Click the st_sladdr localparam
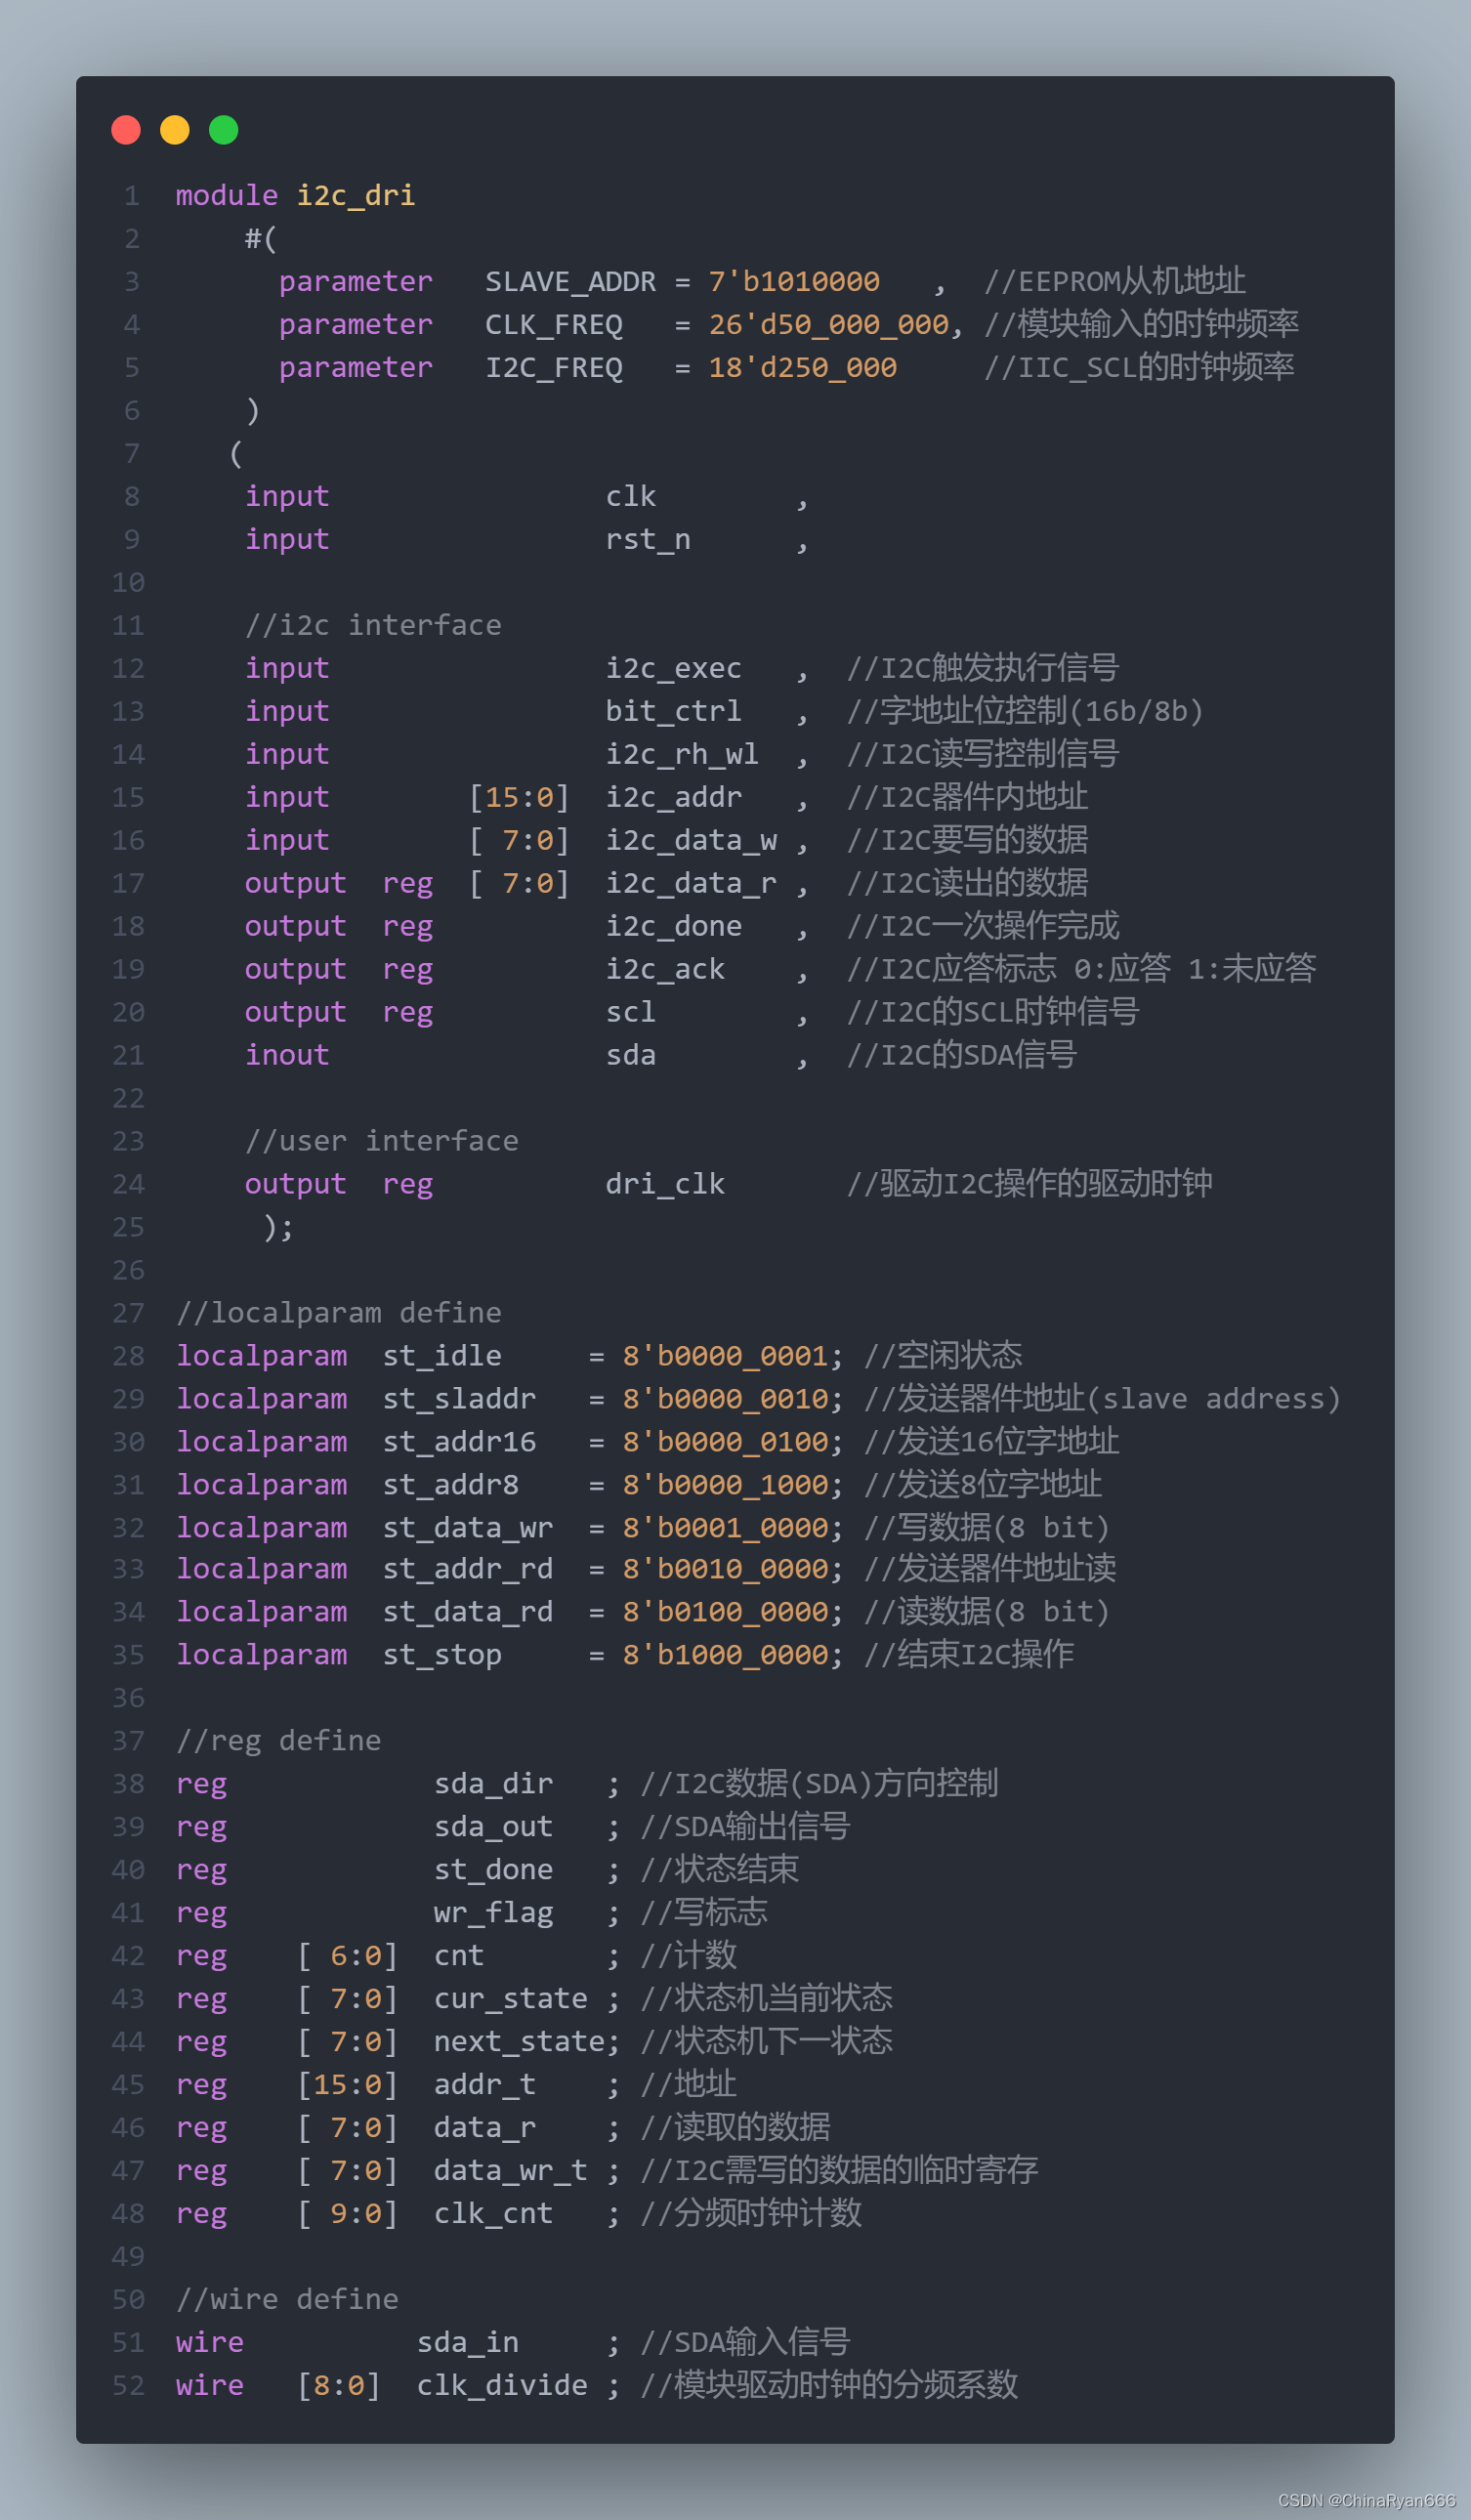 459,1400
